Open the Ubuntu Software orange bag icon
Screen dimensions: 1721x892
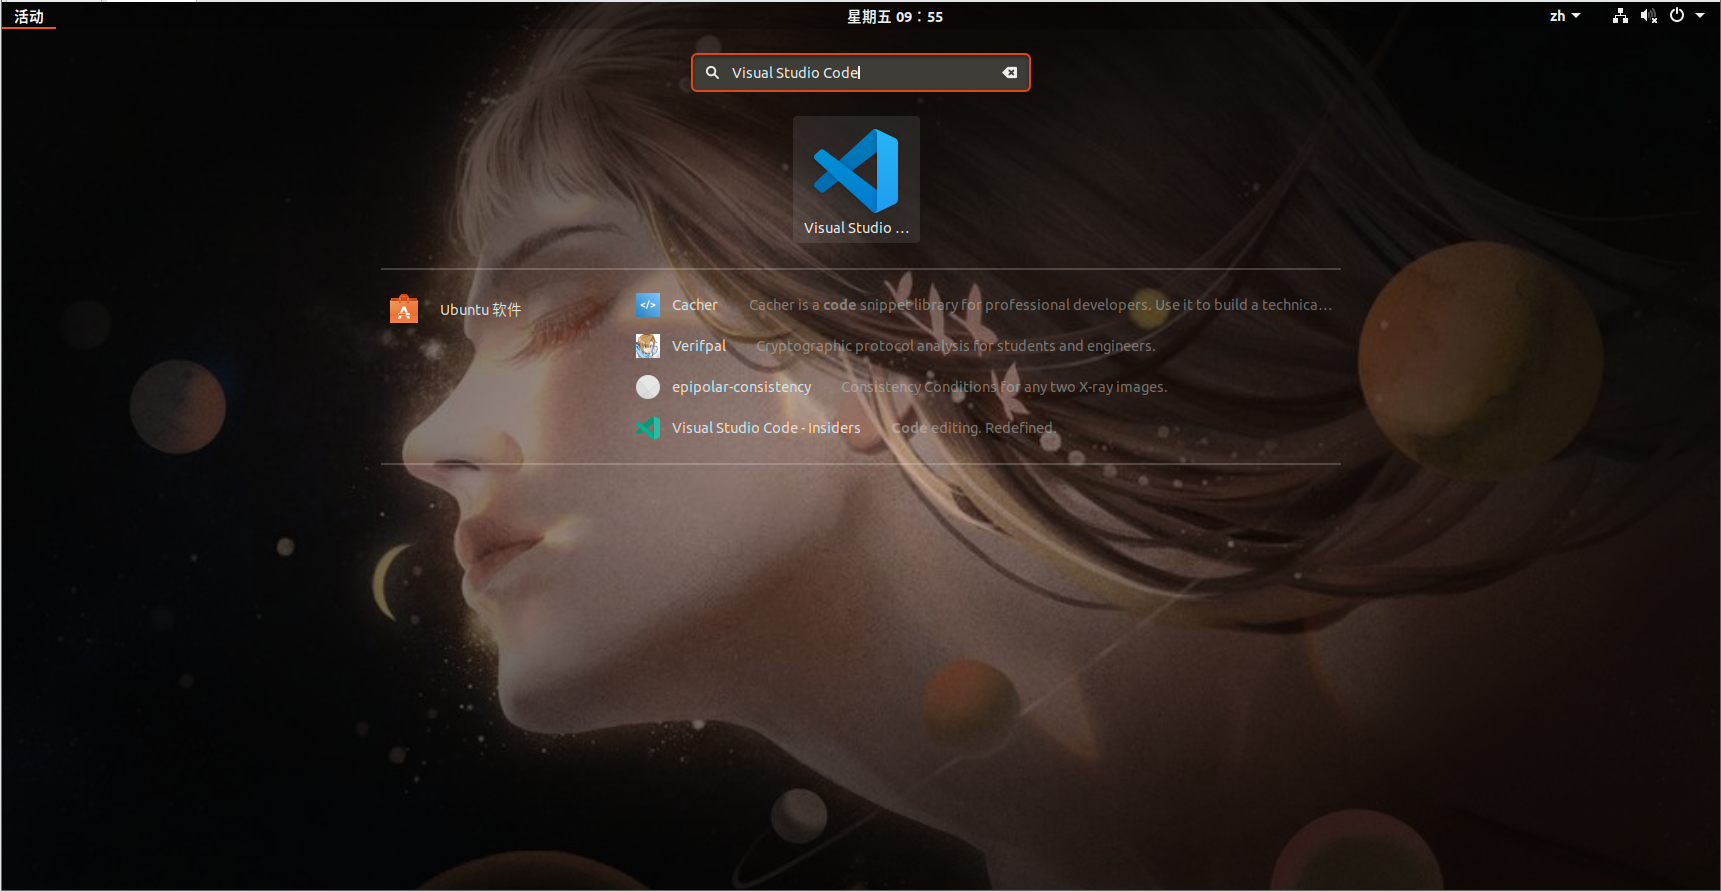404,309
